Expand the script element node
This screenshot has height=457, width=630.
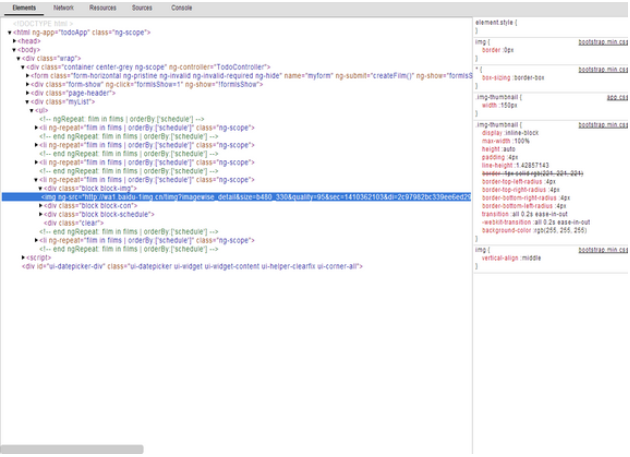click(x=24, y=258)
